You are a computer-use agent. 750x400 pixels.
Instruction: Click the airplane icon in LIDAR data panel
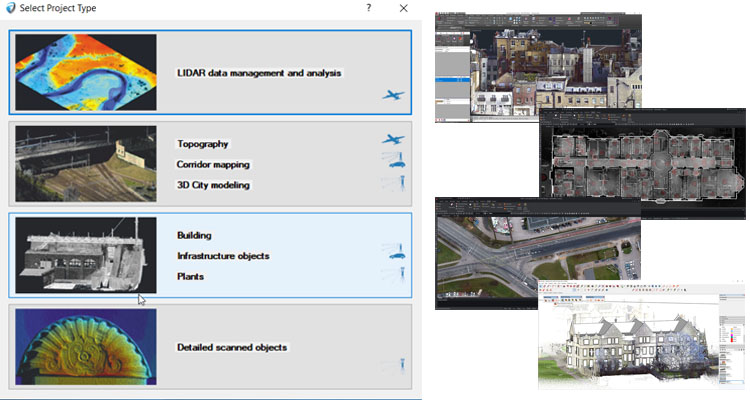click(x=394, y=96)
